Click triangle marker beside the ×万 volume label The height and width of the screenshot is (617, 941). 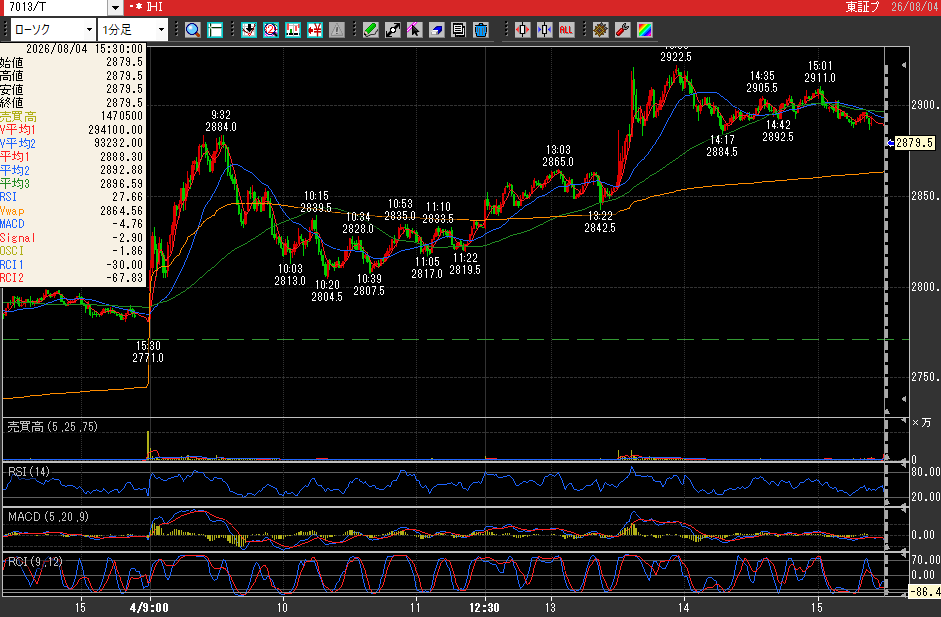pyautogui.click(x=904, y=421)
